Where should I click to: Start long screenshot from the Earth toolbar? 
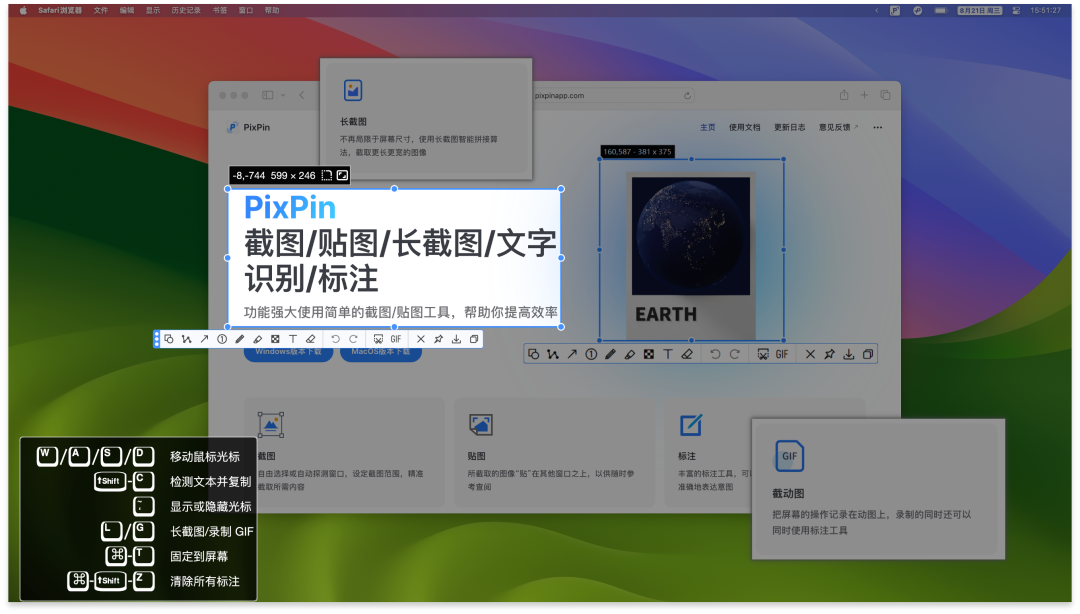[763, 354]
